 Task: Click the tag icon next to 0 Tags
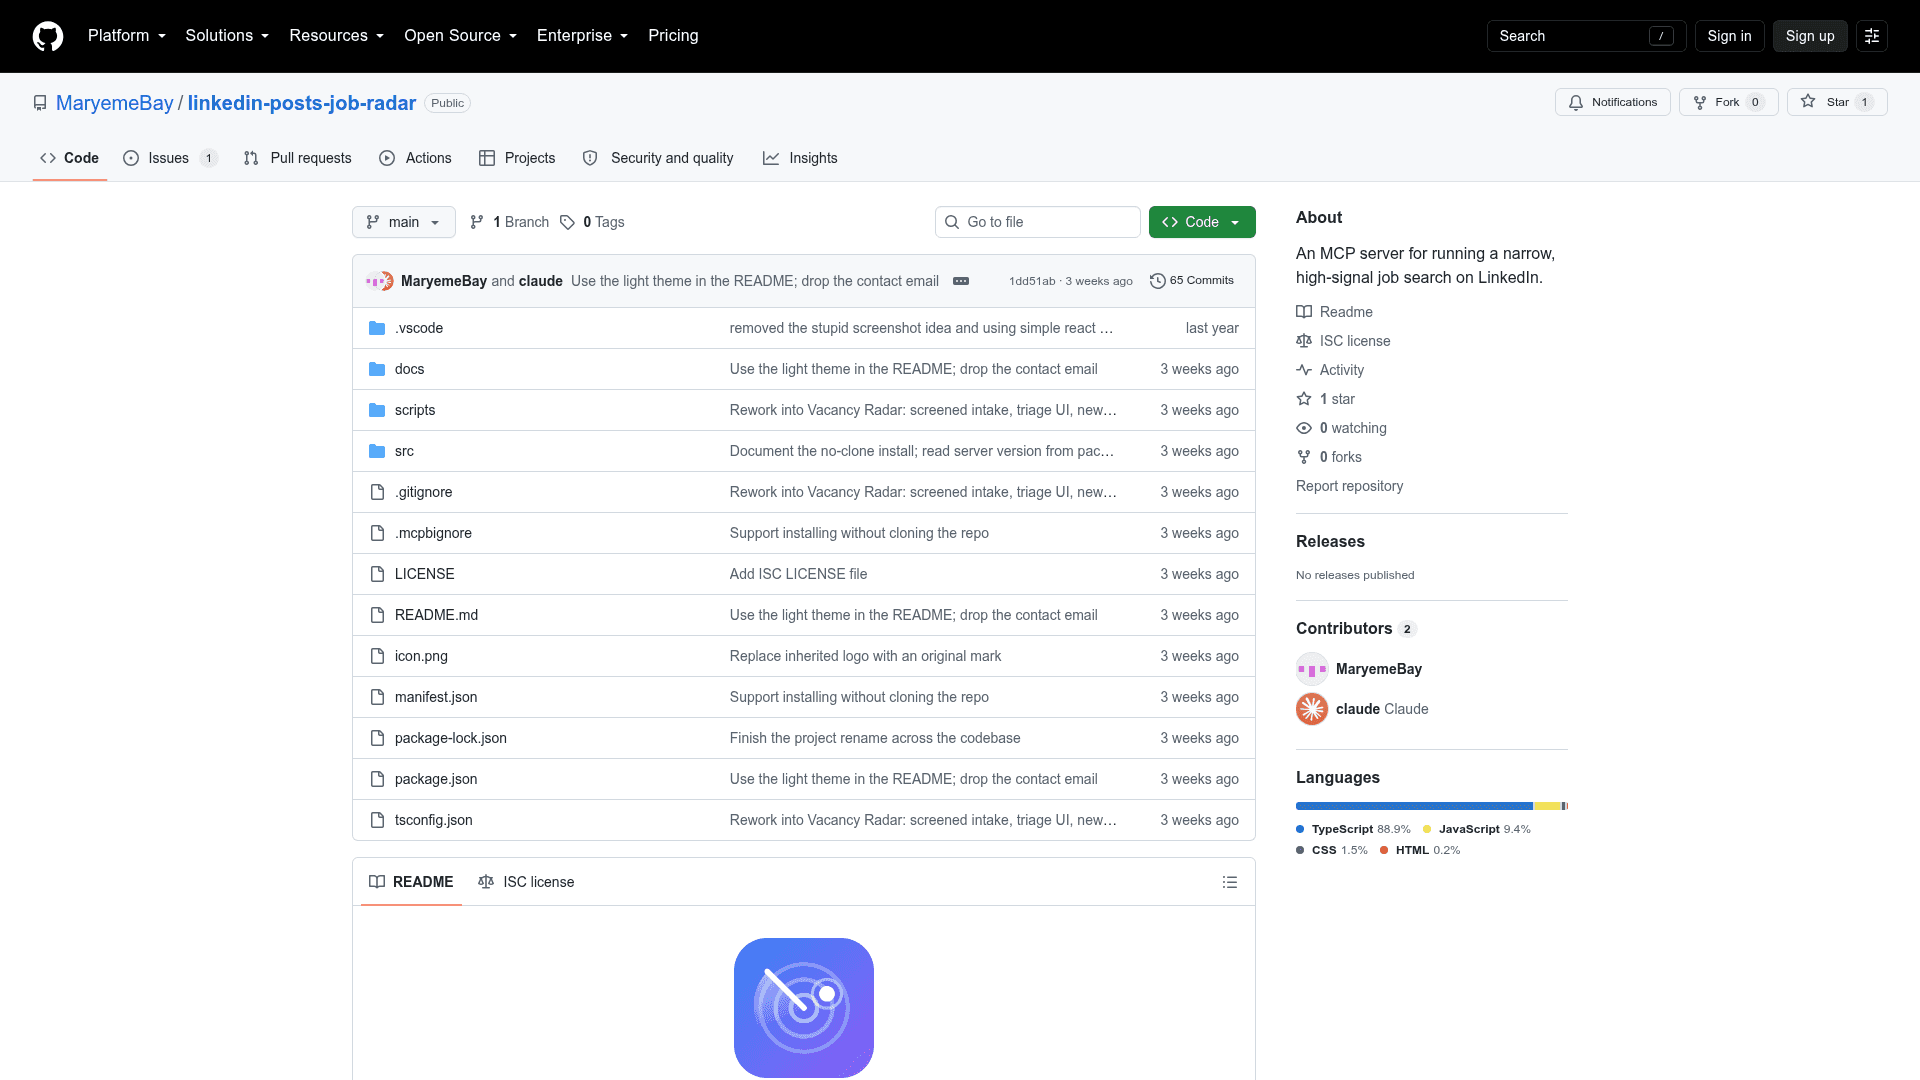[567, 222]
